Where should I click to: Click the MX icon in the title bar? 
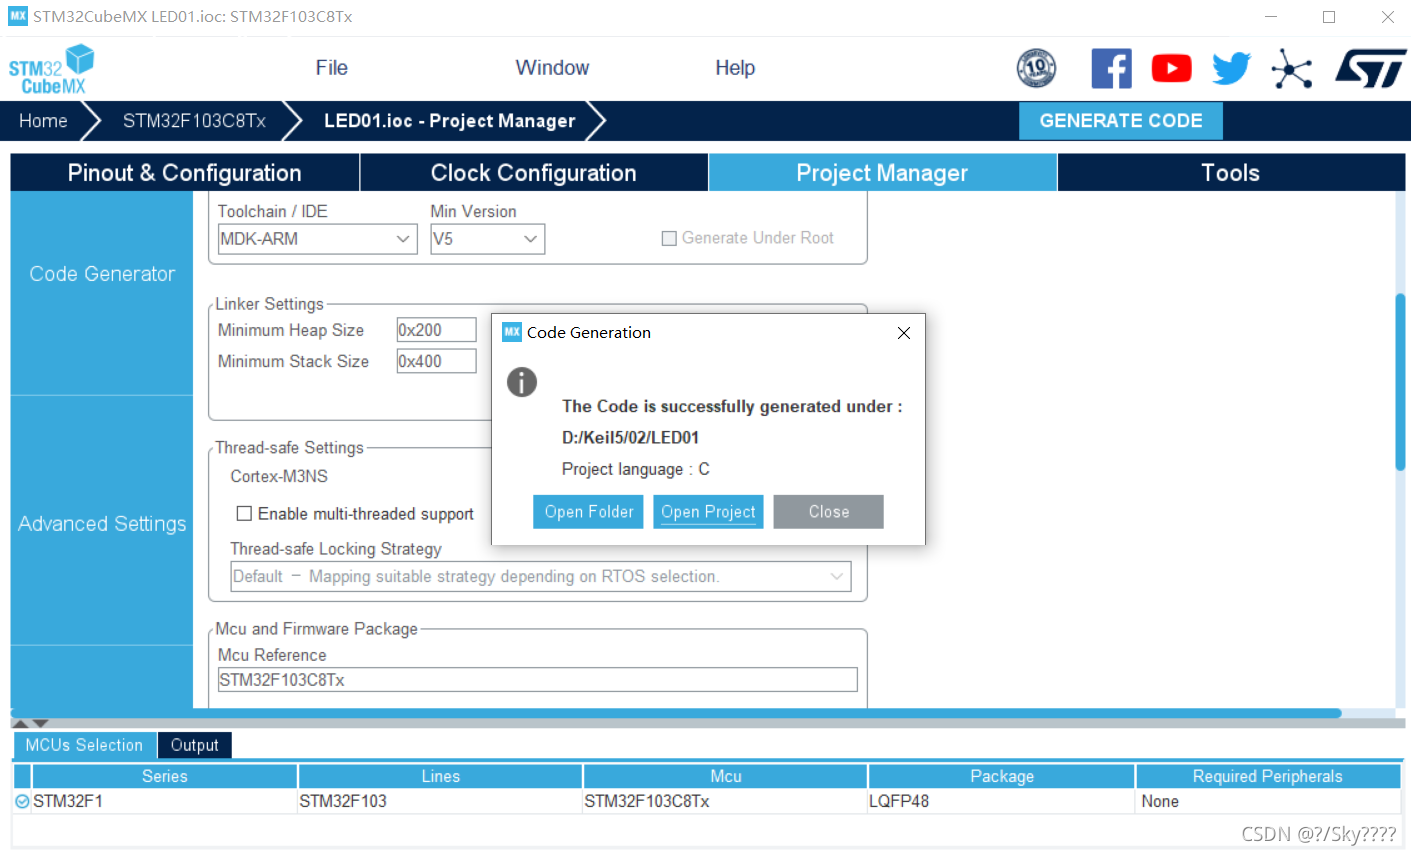(x=17, y=16)
